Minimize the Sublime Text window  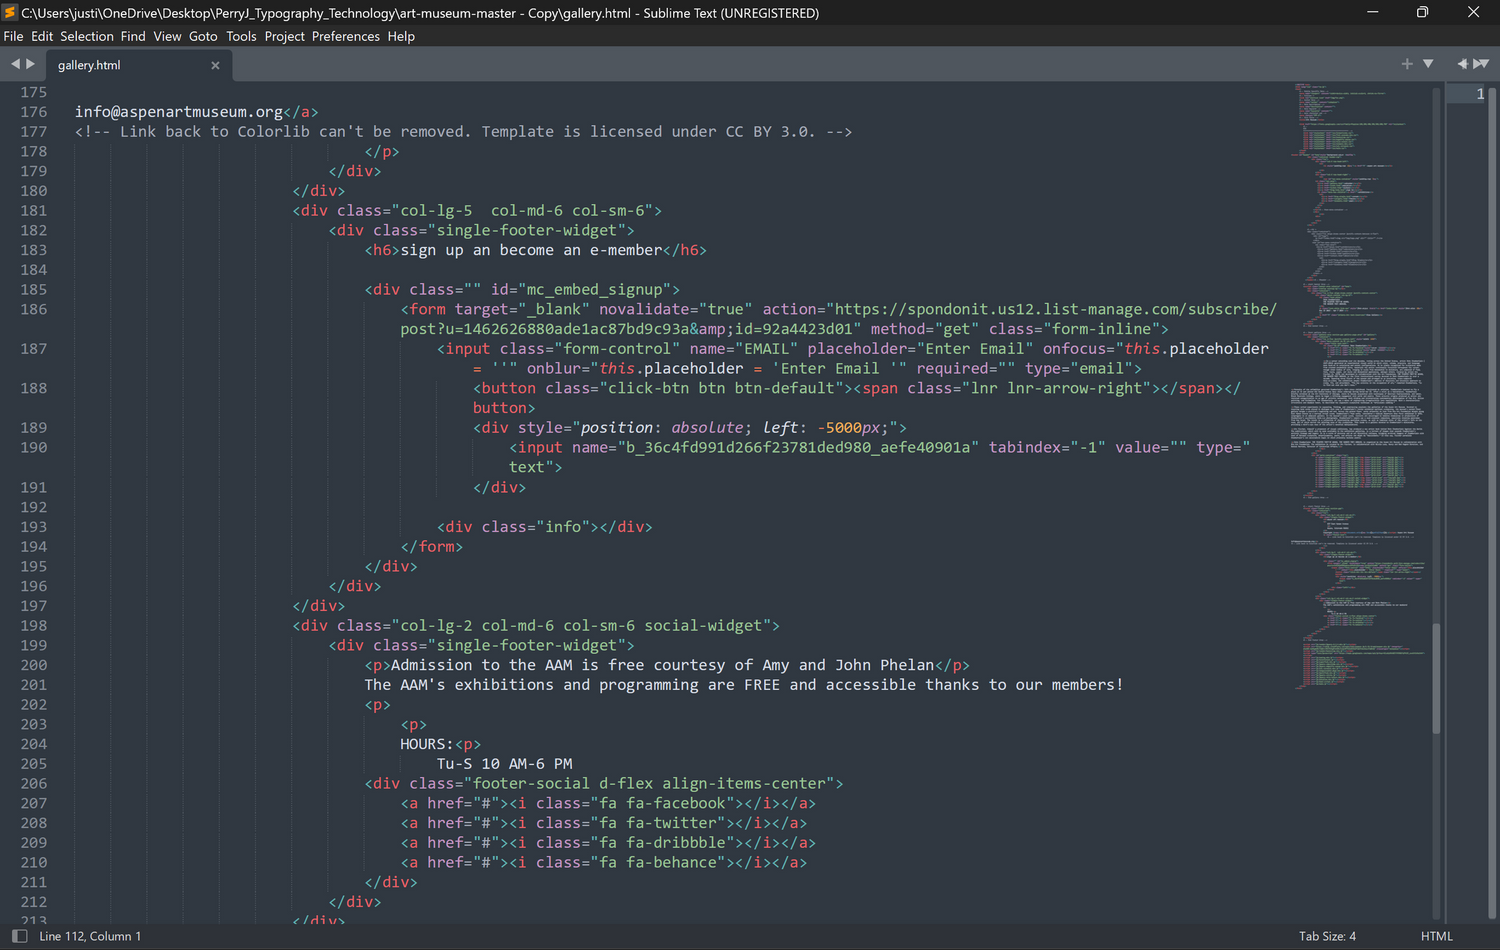pyautogui.click(x=1373, y=12)
